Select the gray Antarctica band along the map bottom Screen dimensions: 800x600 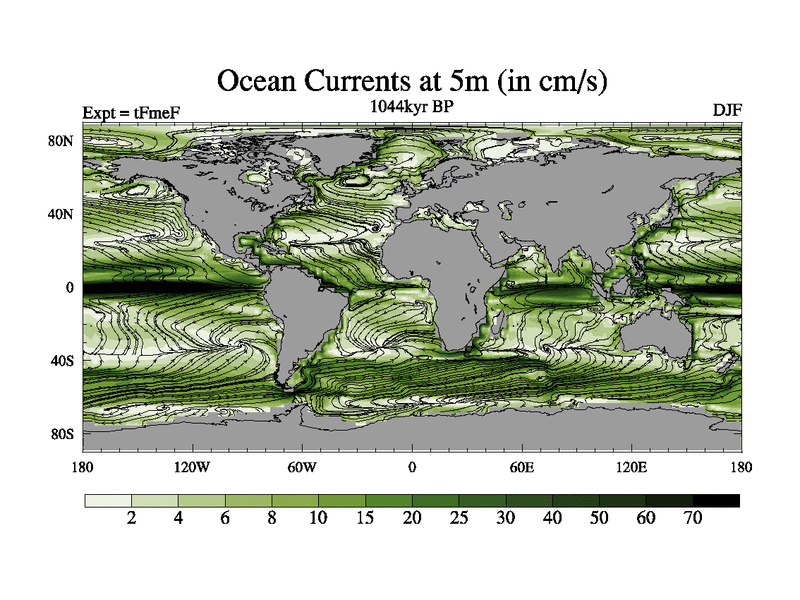click(x=410, y=435)
